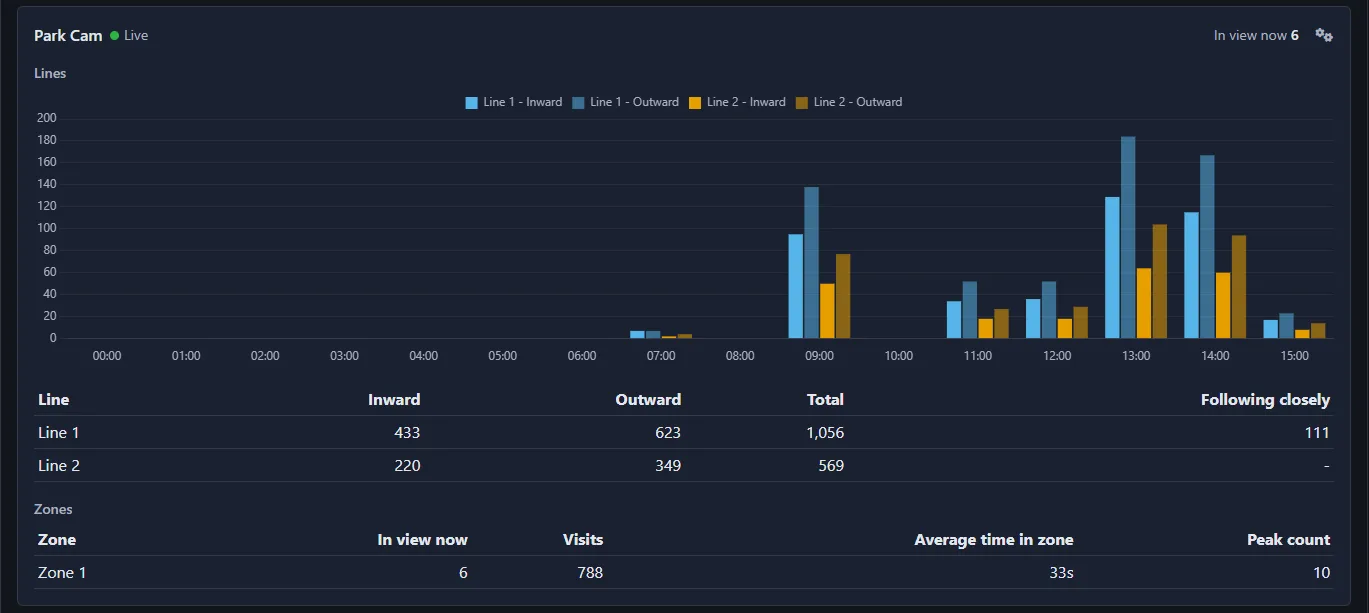Click the 09:00 x-axis label
Screen dimensions: 1369x613
pos(819,356)
